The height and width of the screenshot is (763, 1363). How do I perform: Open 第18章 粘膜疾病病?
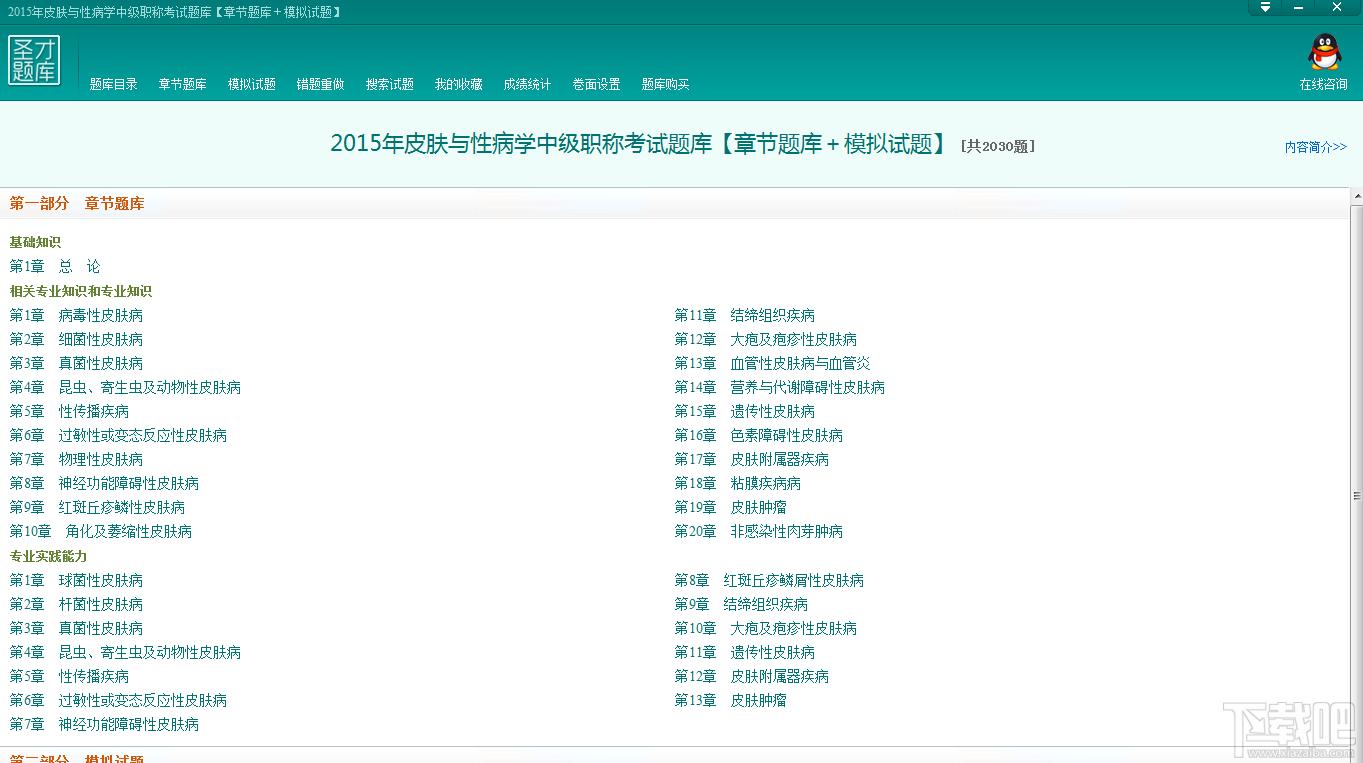(738, 484)
